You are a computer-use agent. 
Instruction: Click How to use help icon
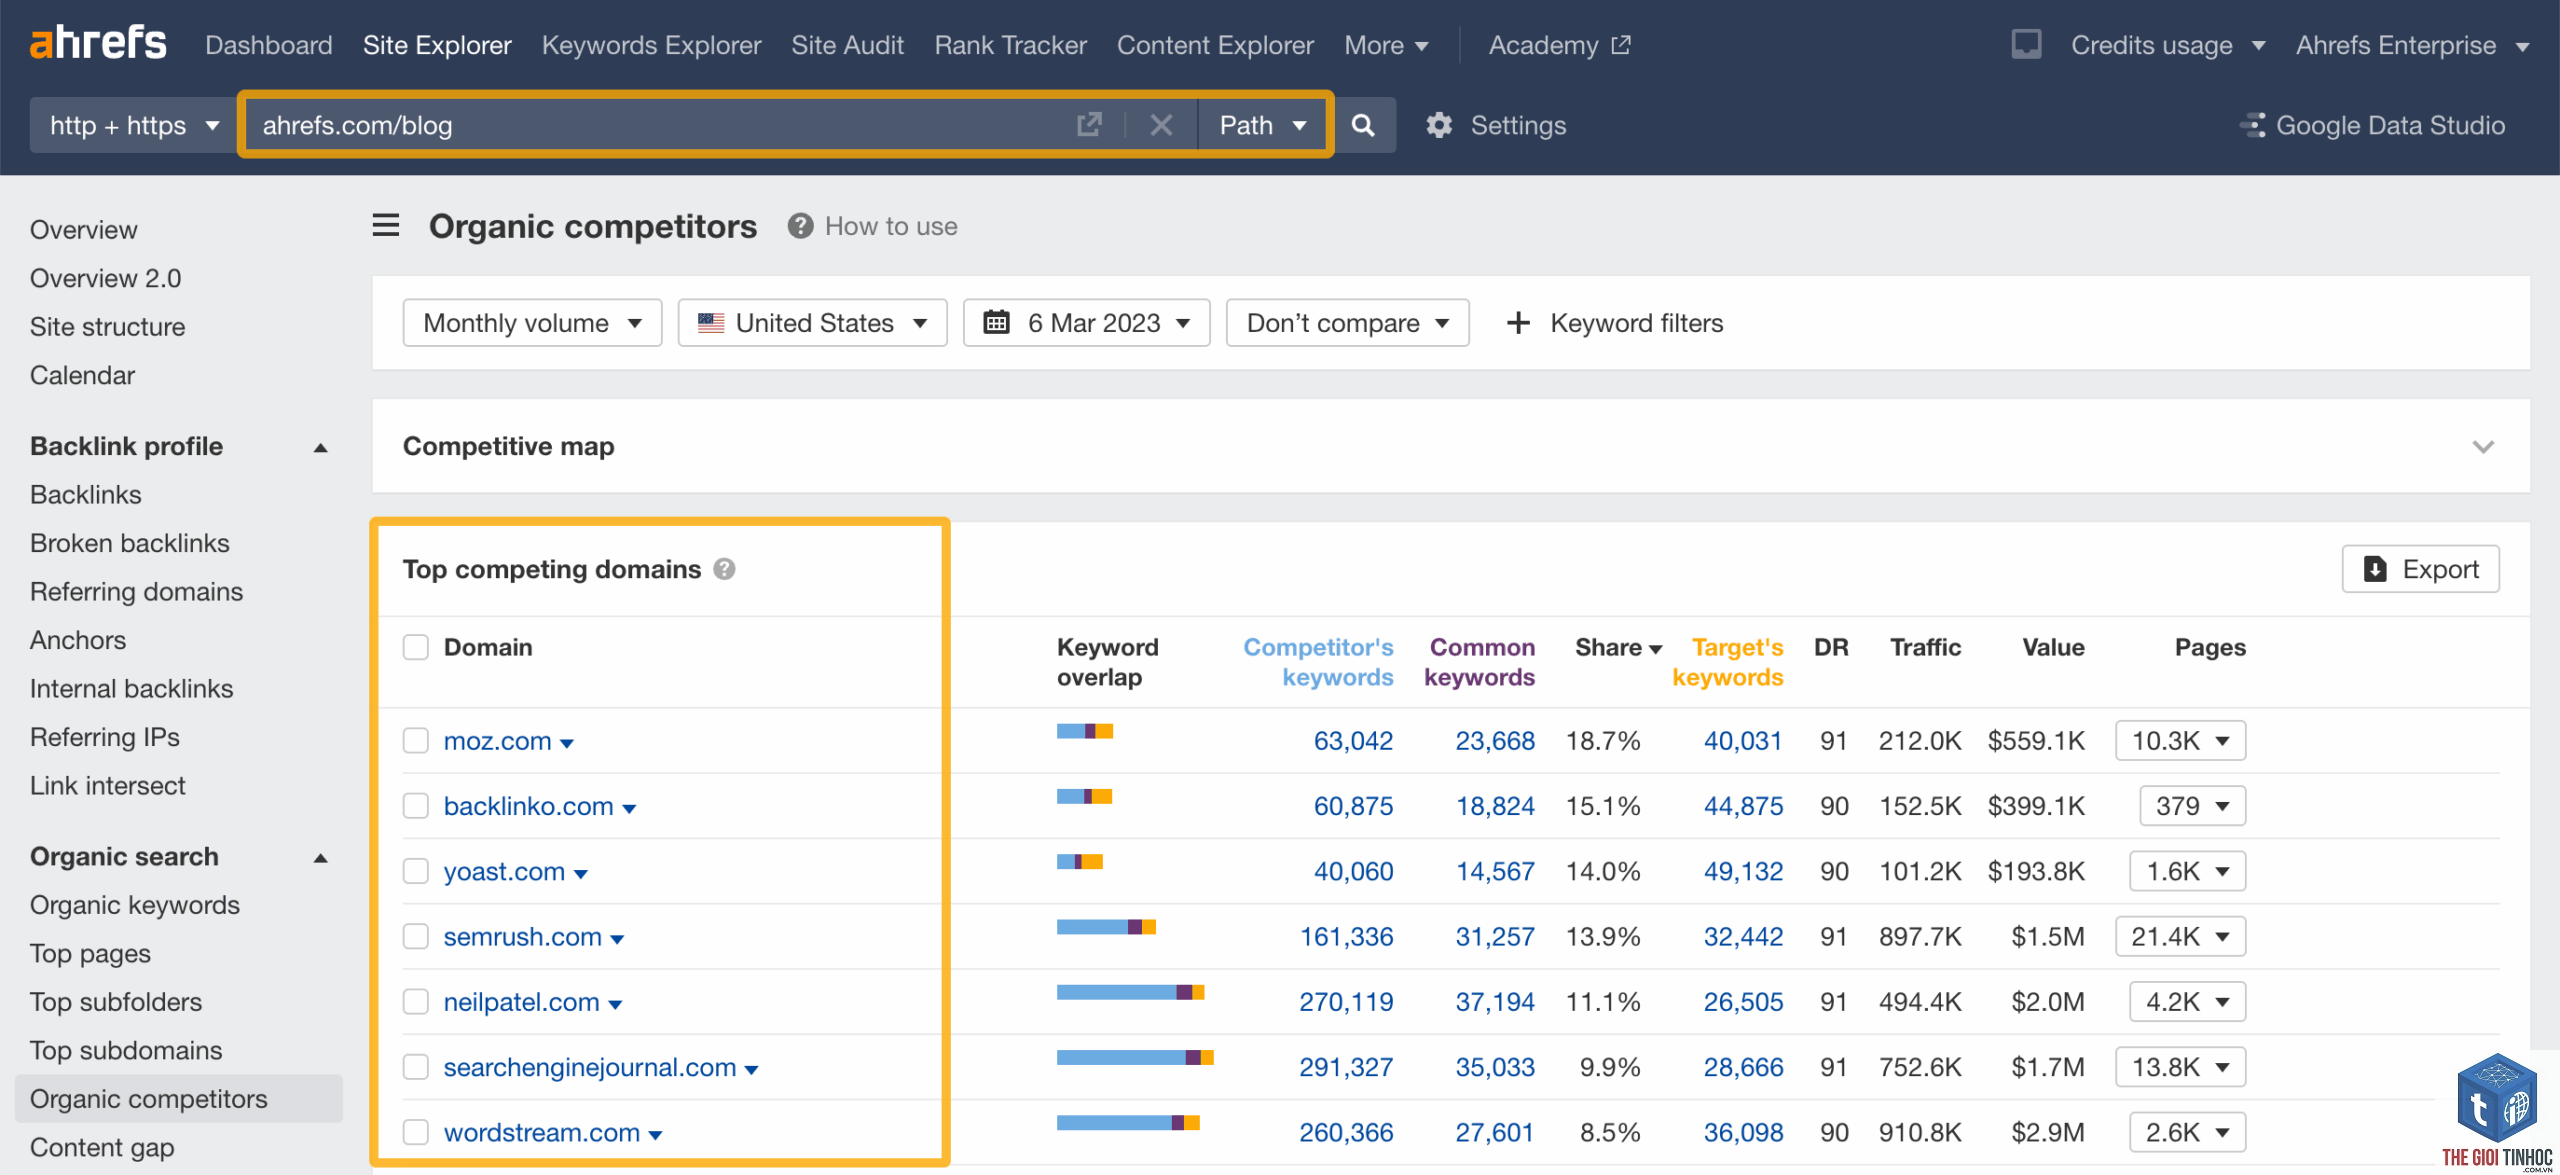[x=800, y=226]
